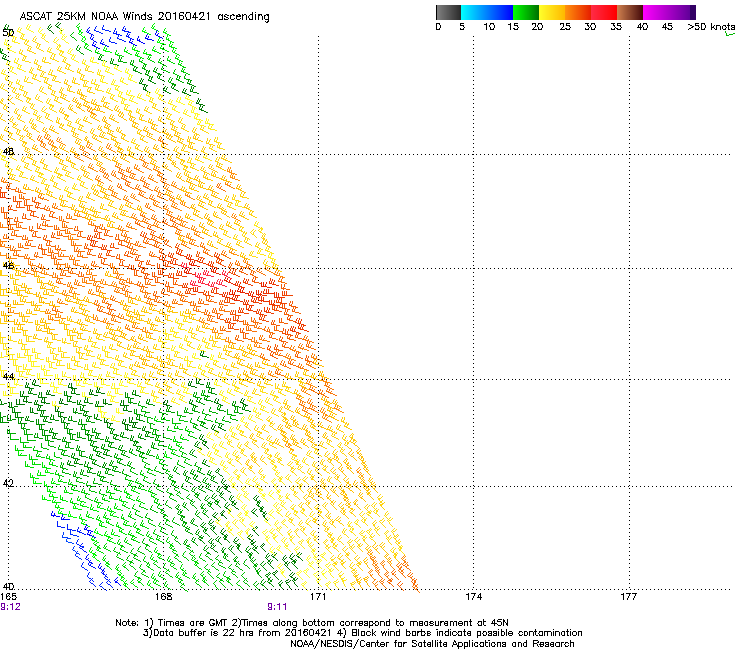The width and height of the screenshot is (740, 650).
Task: Click the longitude label '165'
Action: tap(8, 597)
